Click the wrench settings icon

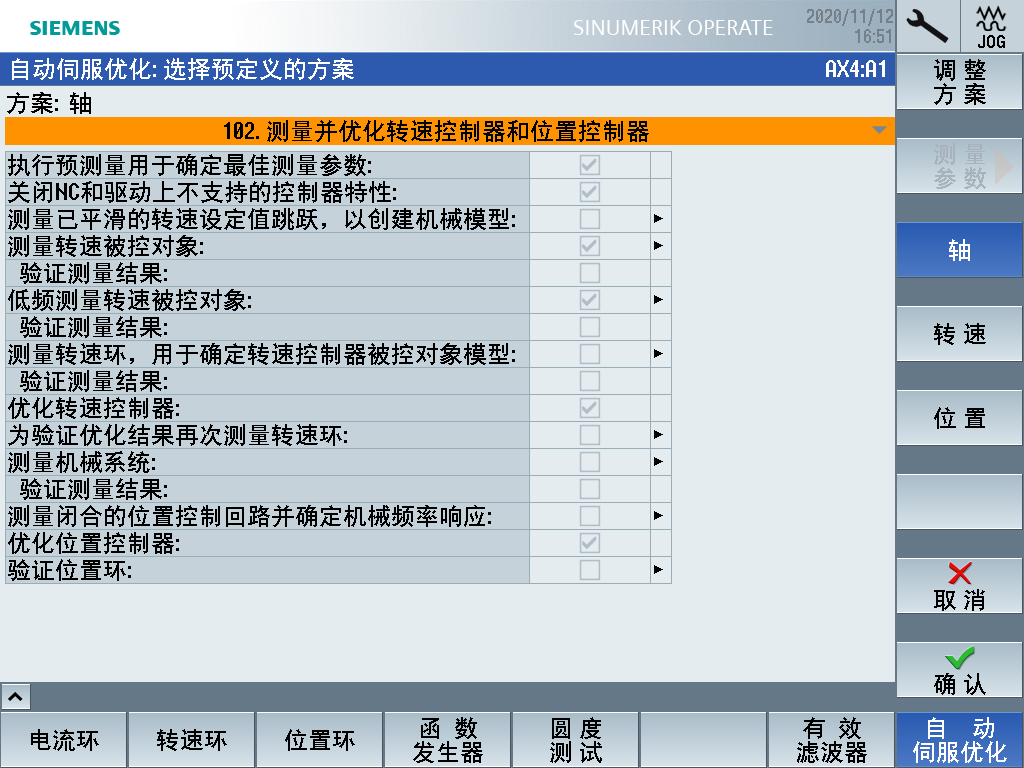point(927,26)
